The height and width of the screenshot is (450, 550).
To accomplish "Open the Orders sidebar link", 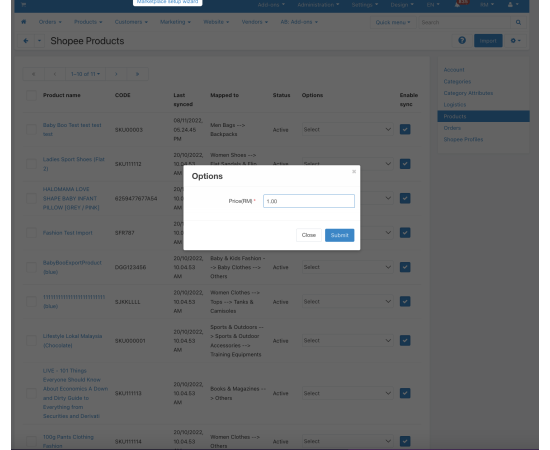I will [x=452, y=128].
